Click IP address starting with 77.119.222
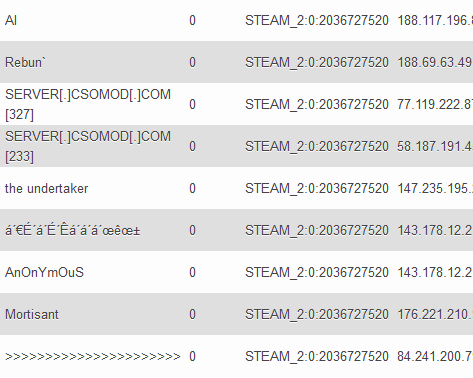473x378 pixels. click(435, 104)
